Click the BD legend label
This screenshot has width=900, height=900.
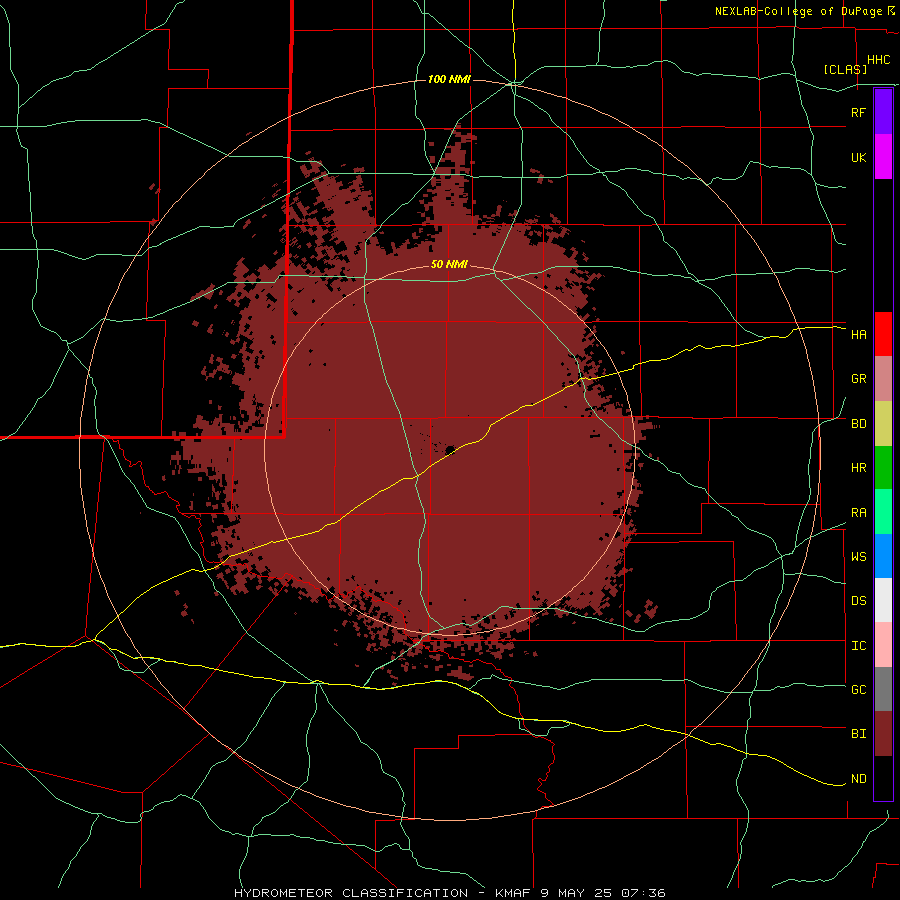pos(858,424)
